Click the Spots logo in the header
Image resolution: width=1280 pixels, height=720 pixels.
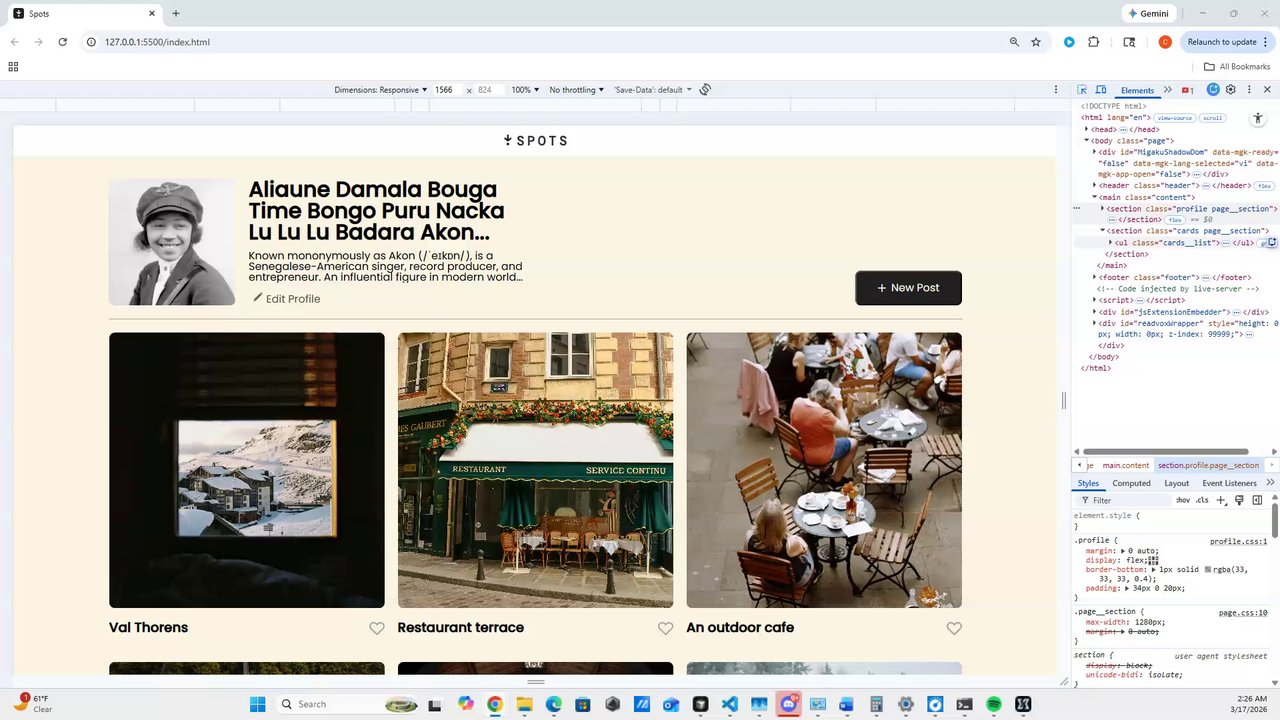point(535,141)
